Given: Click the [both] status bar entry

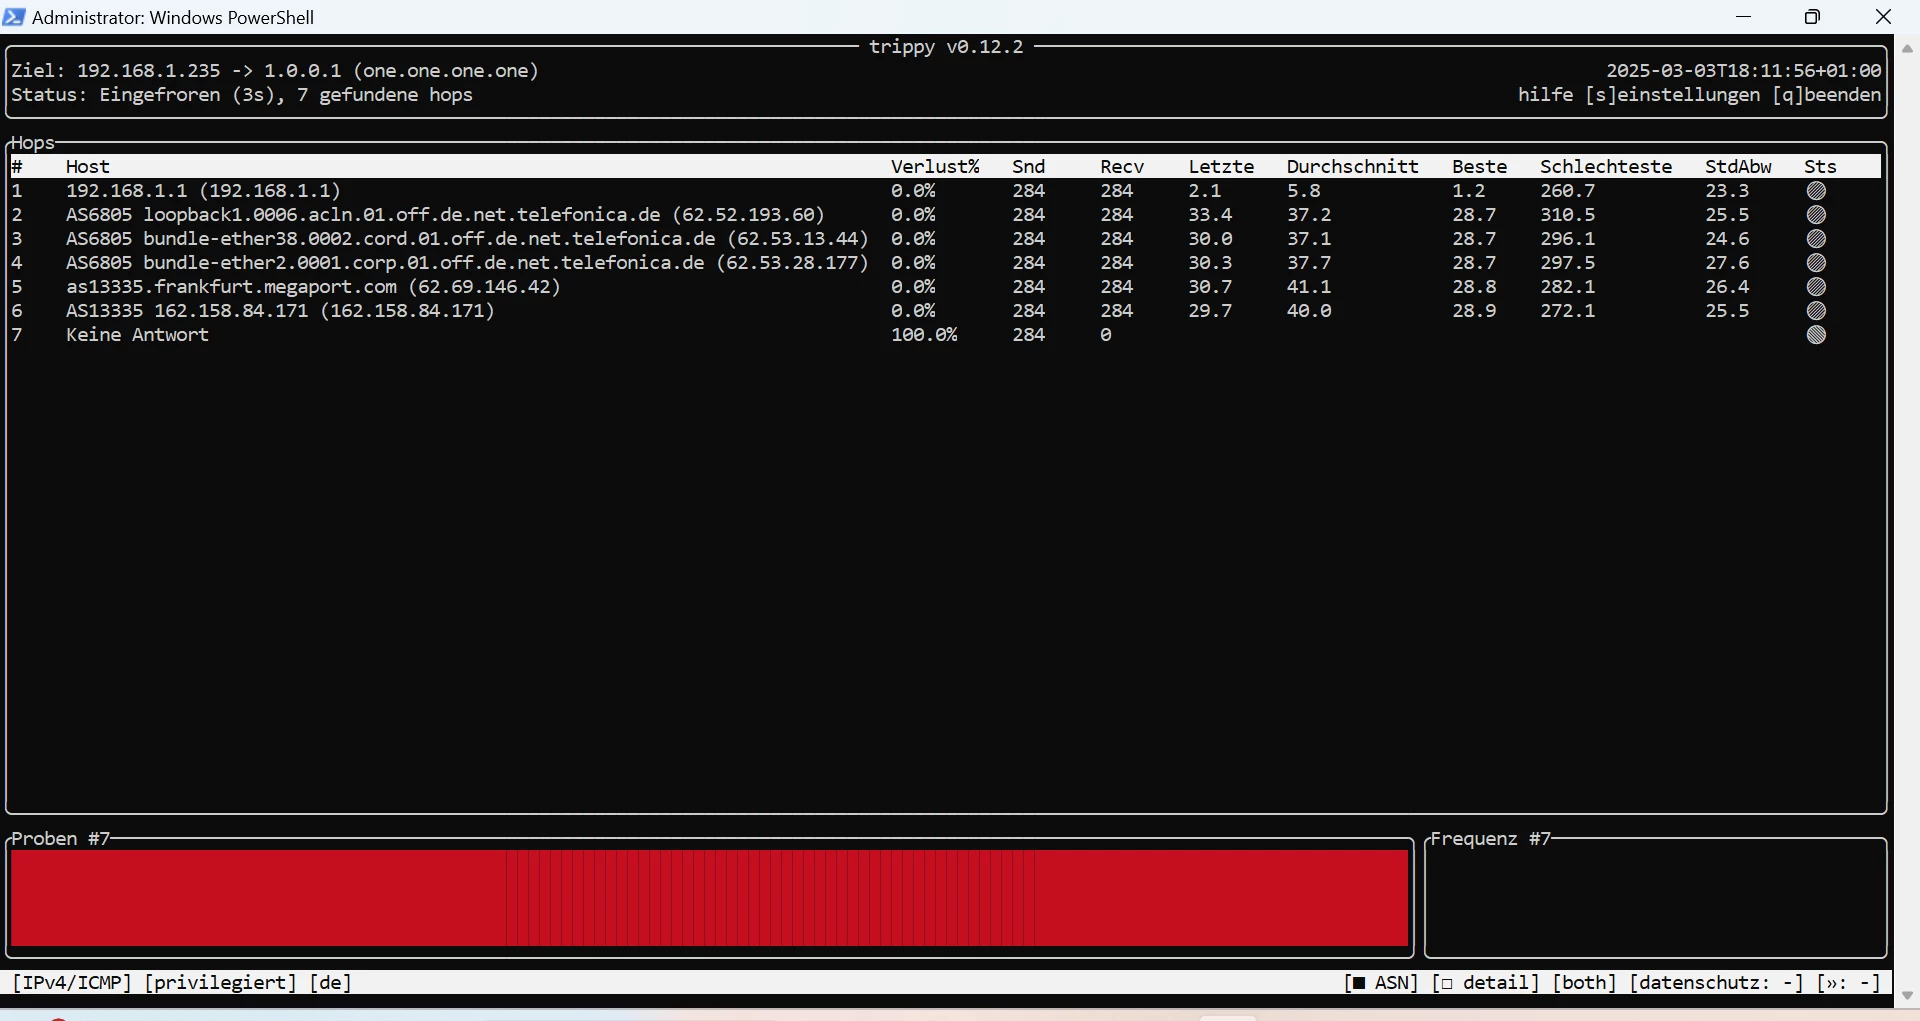Looking at the screenshot, I should (1585, 983).
